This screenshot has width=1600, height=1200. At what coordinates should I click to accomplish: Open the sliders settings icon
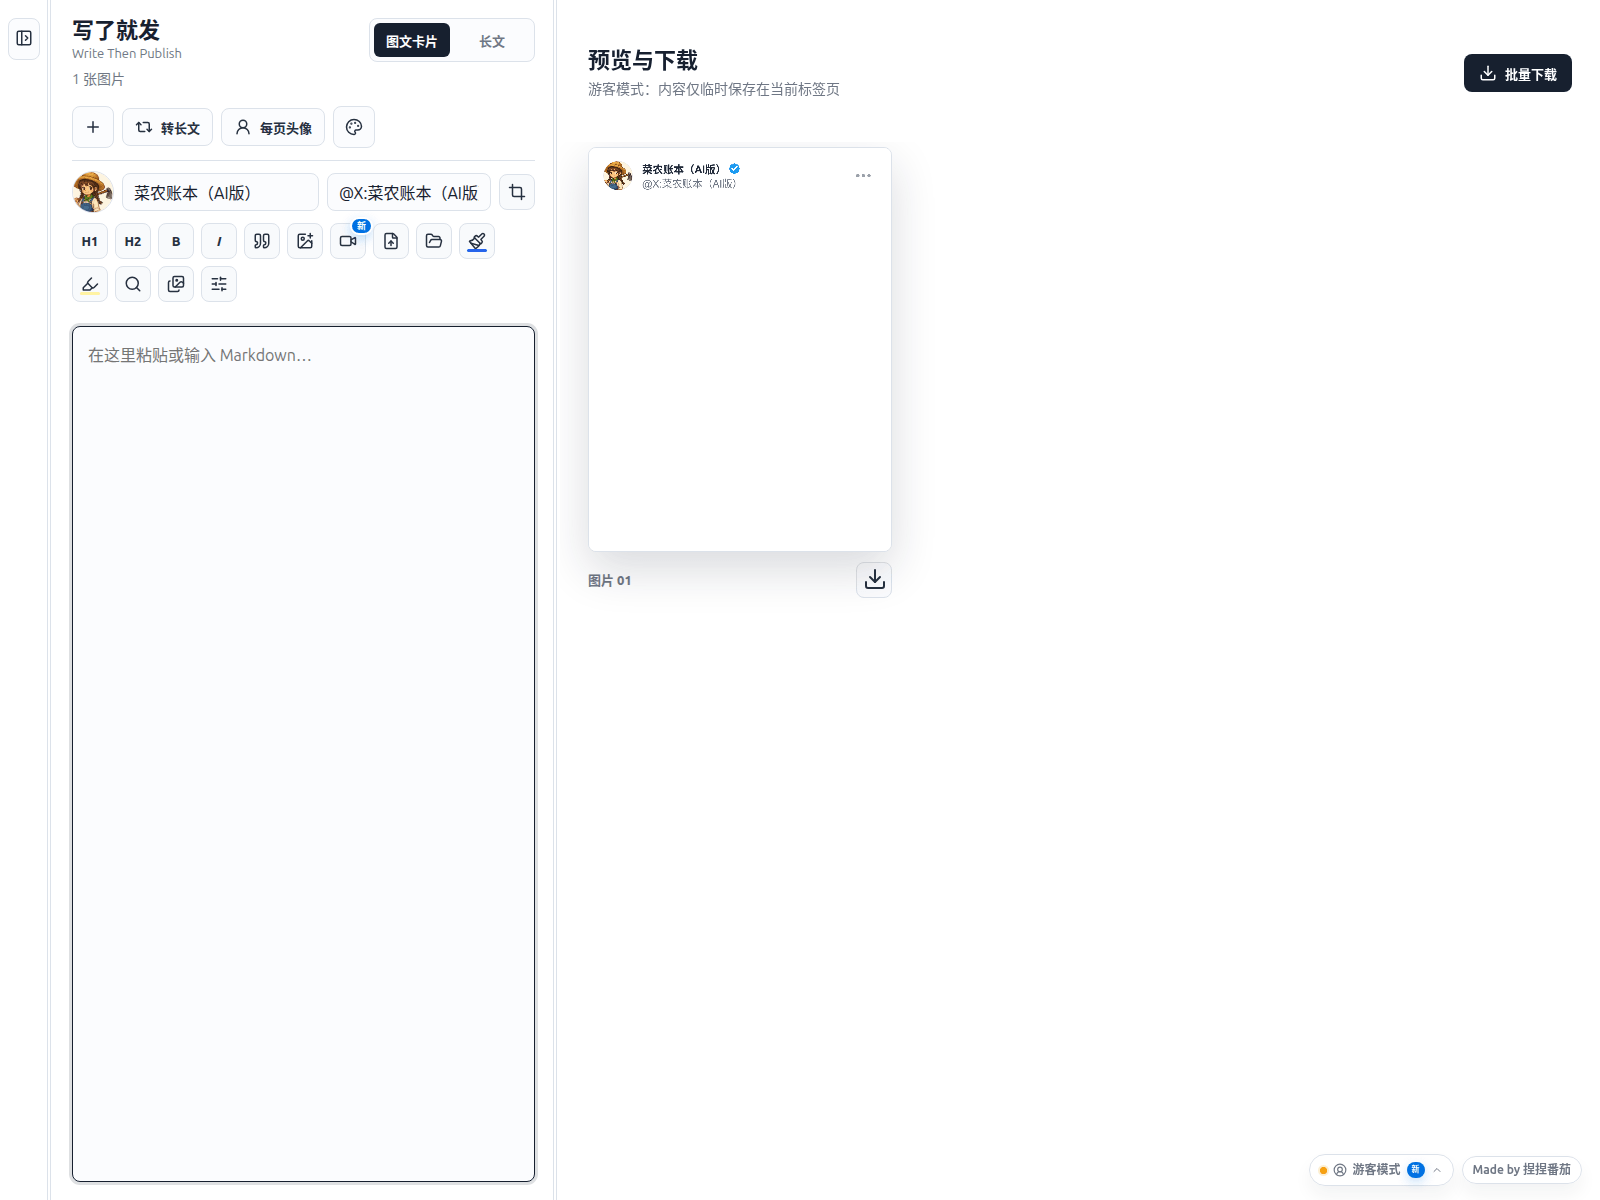[219, 284]
